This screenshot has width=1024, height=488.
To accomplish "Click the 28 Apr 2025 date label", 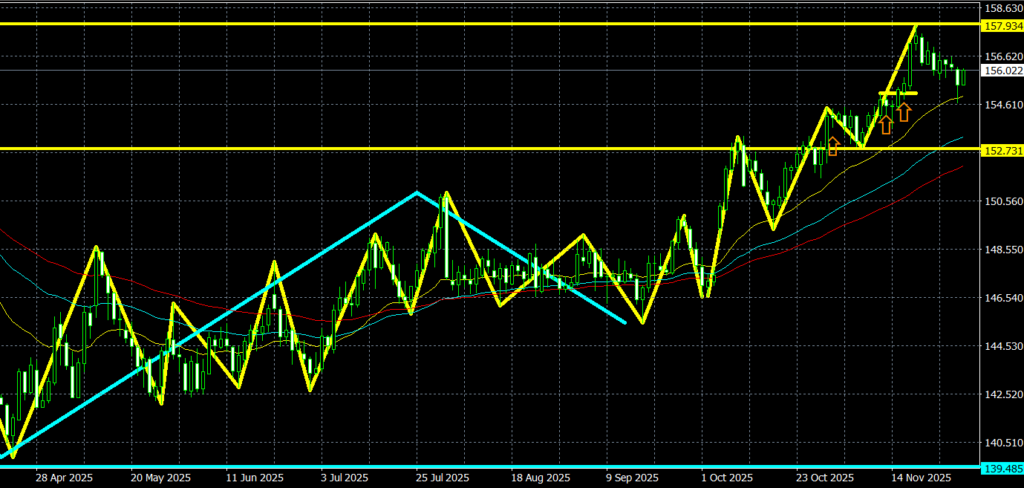I will (64, 478).
